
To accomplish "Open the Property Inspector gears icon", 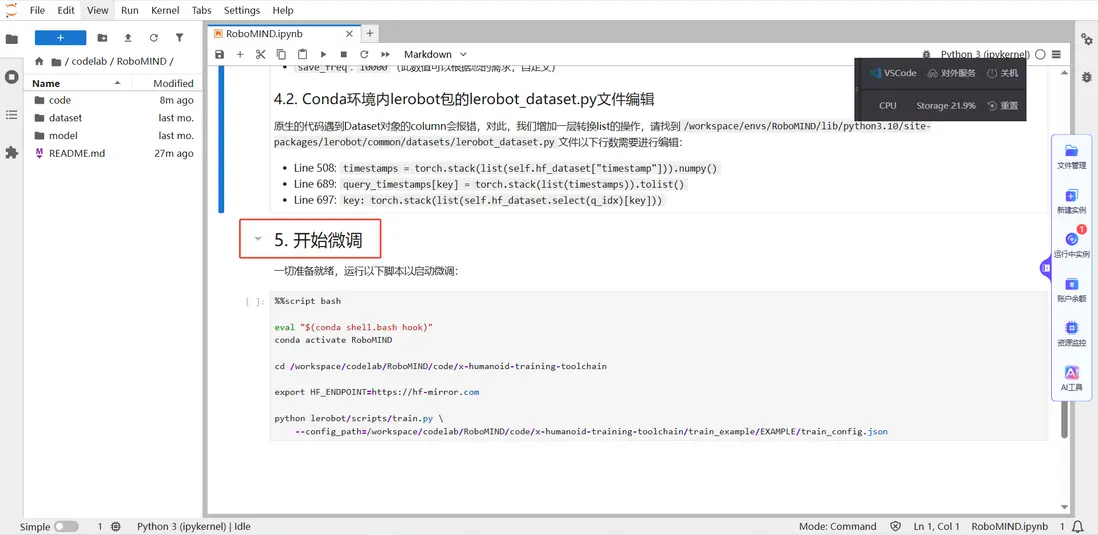I will pyautogui.click(x=1086, y=39).
